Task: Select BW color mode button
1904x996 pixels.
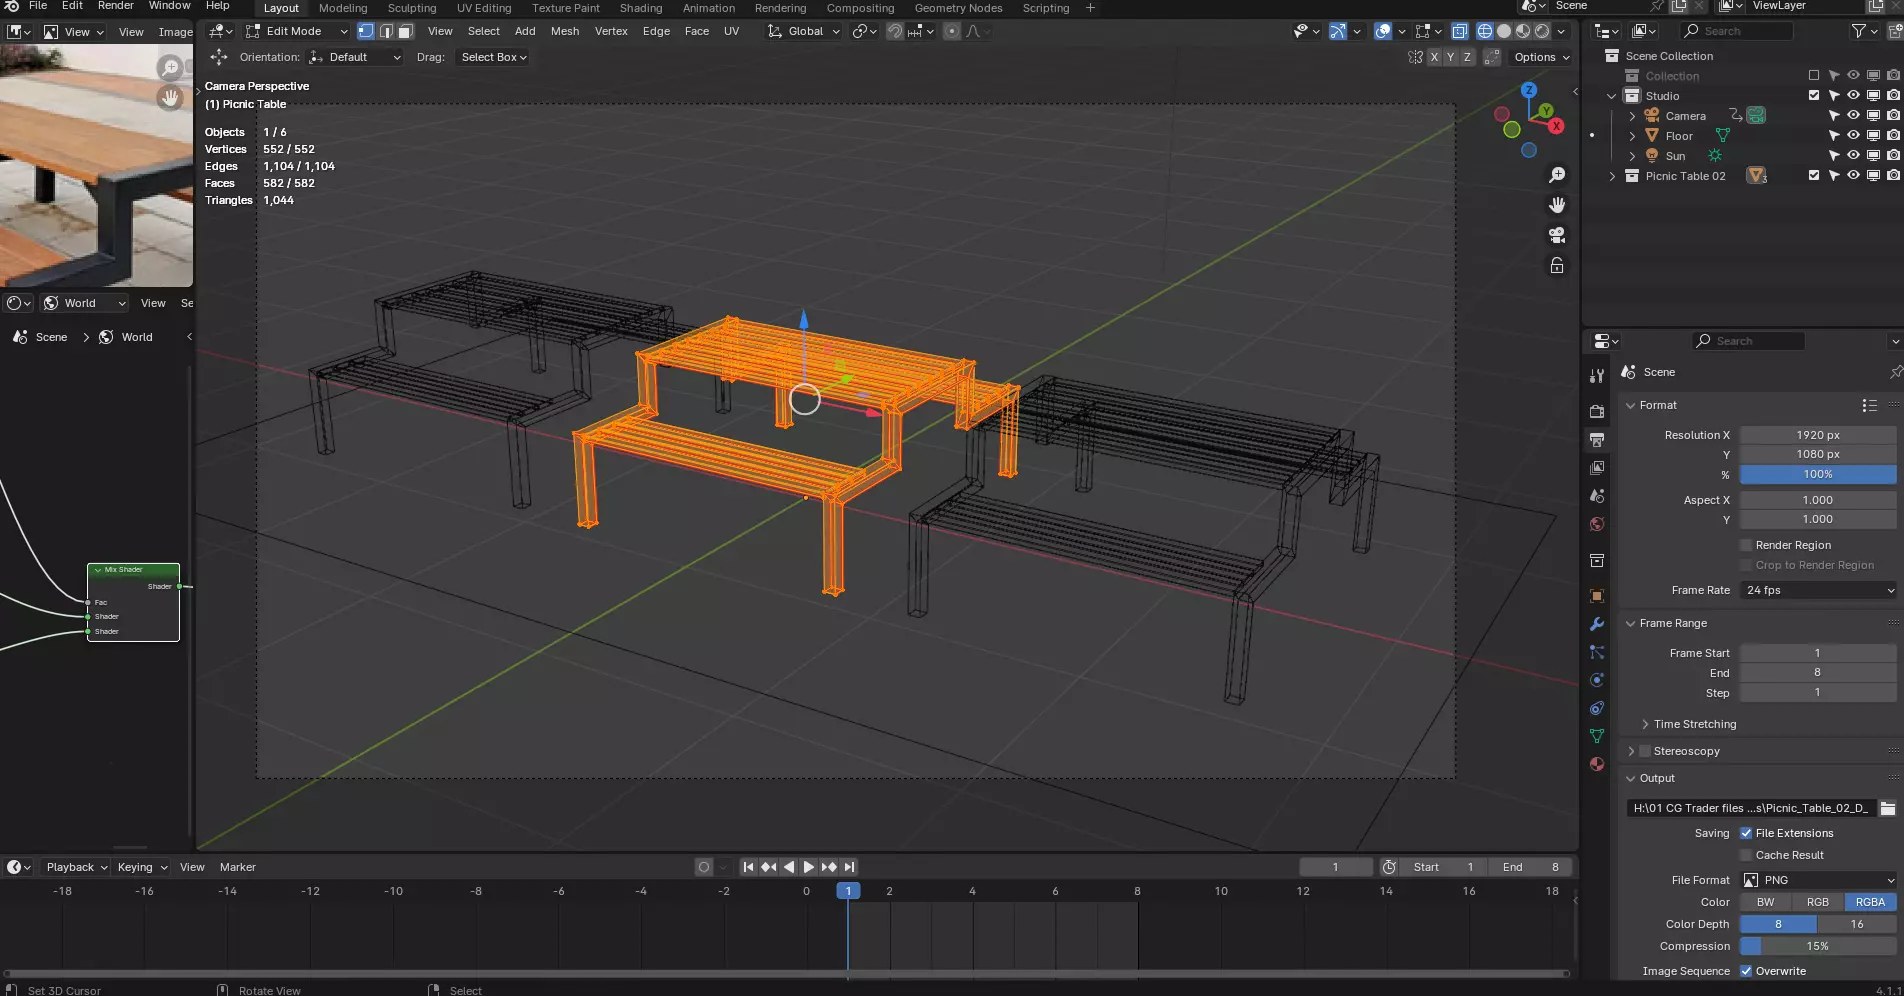Action: (1766, 902)
